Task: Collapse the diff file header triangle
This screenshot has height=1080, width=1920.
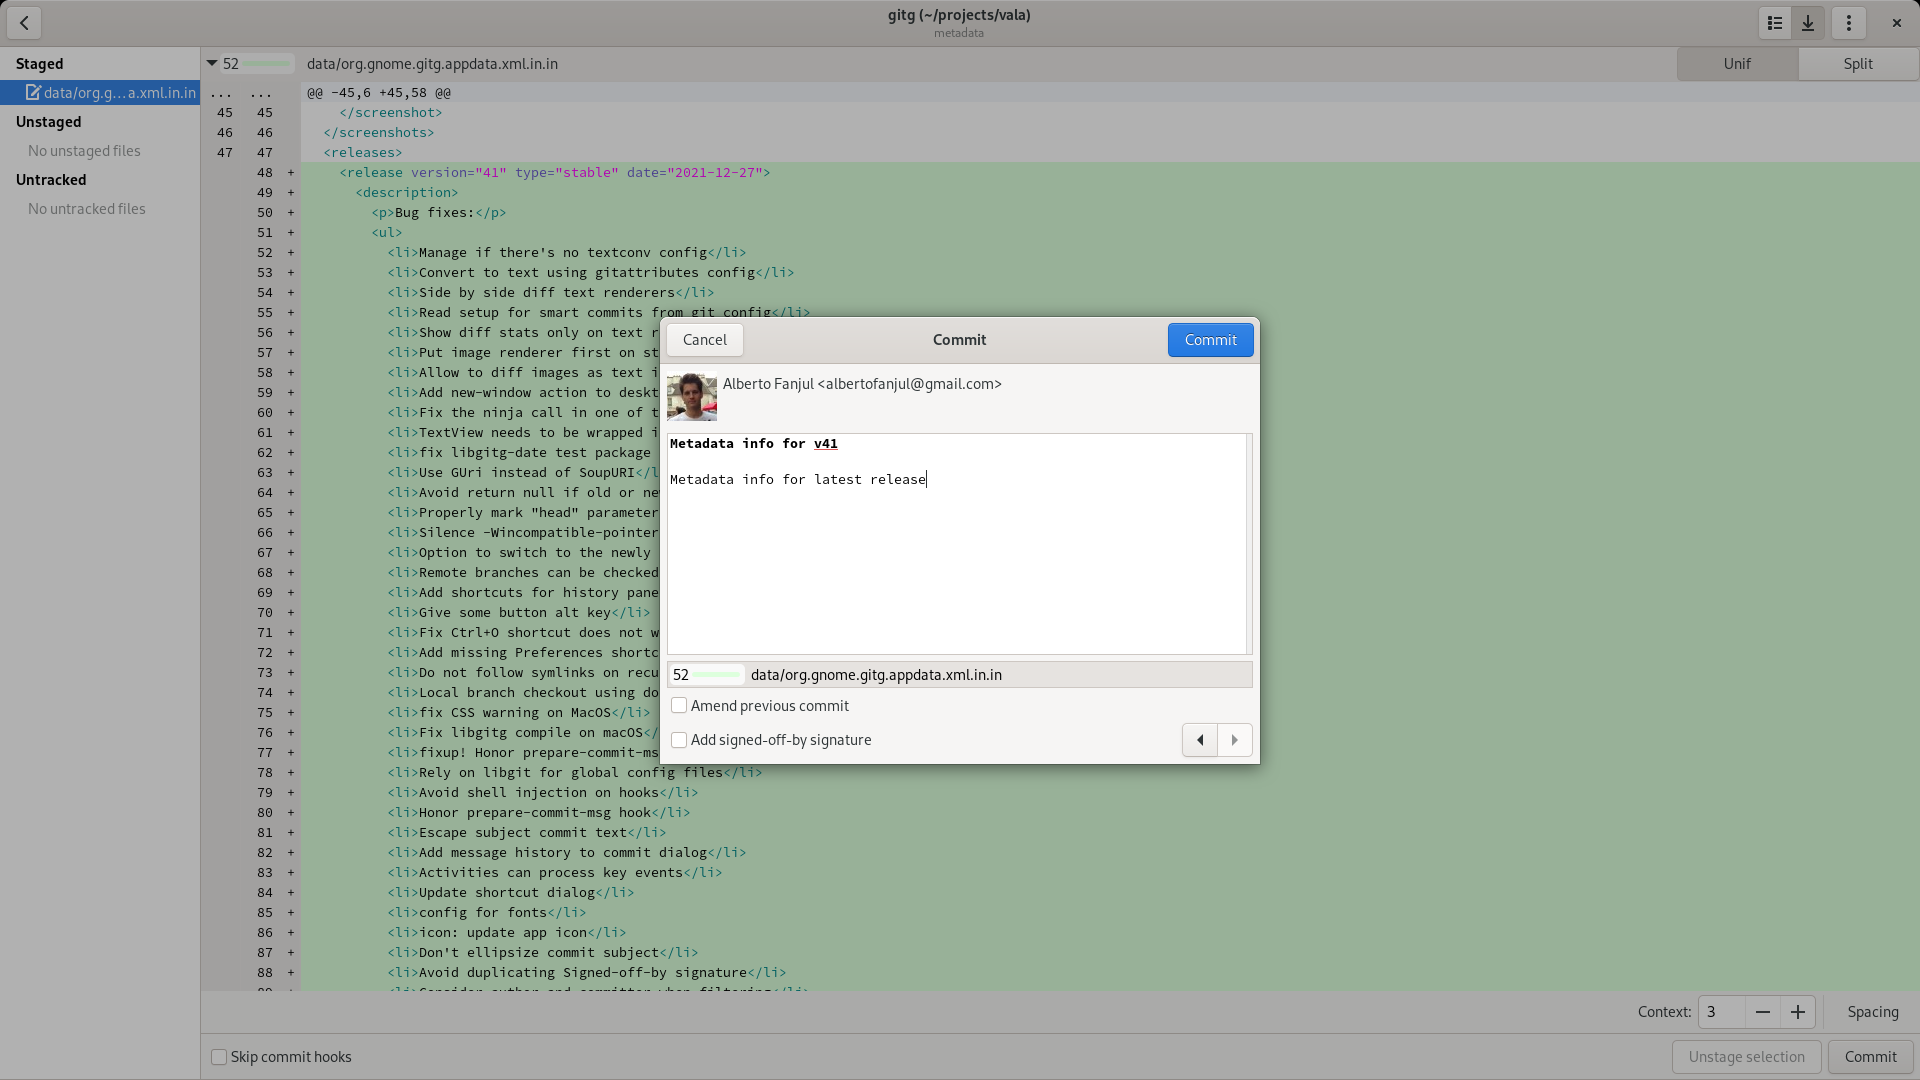Action: click(x=212, y=63)
